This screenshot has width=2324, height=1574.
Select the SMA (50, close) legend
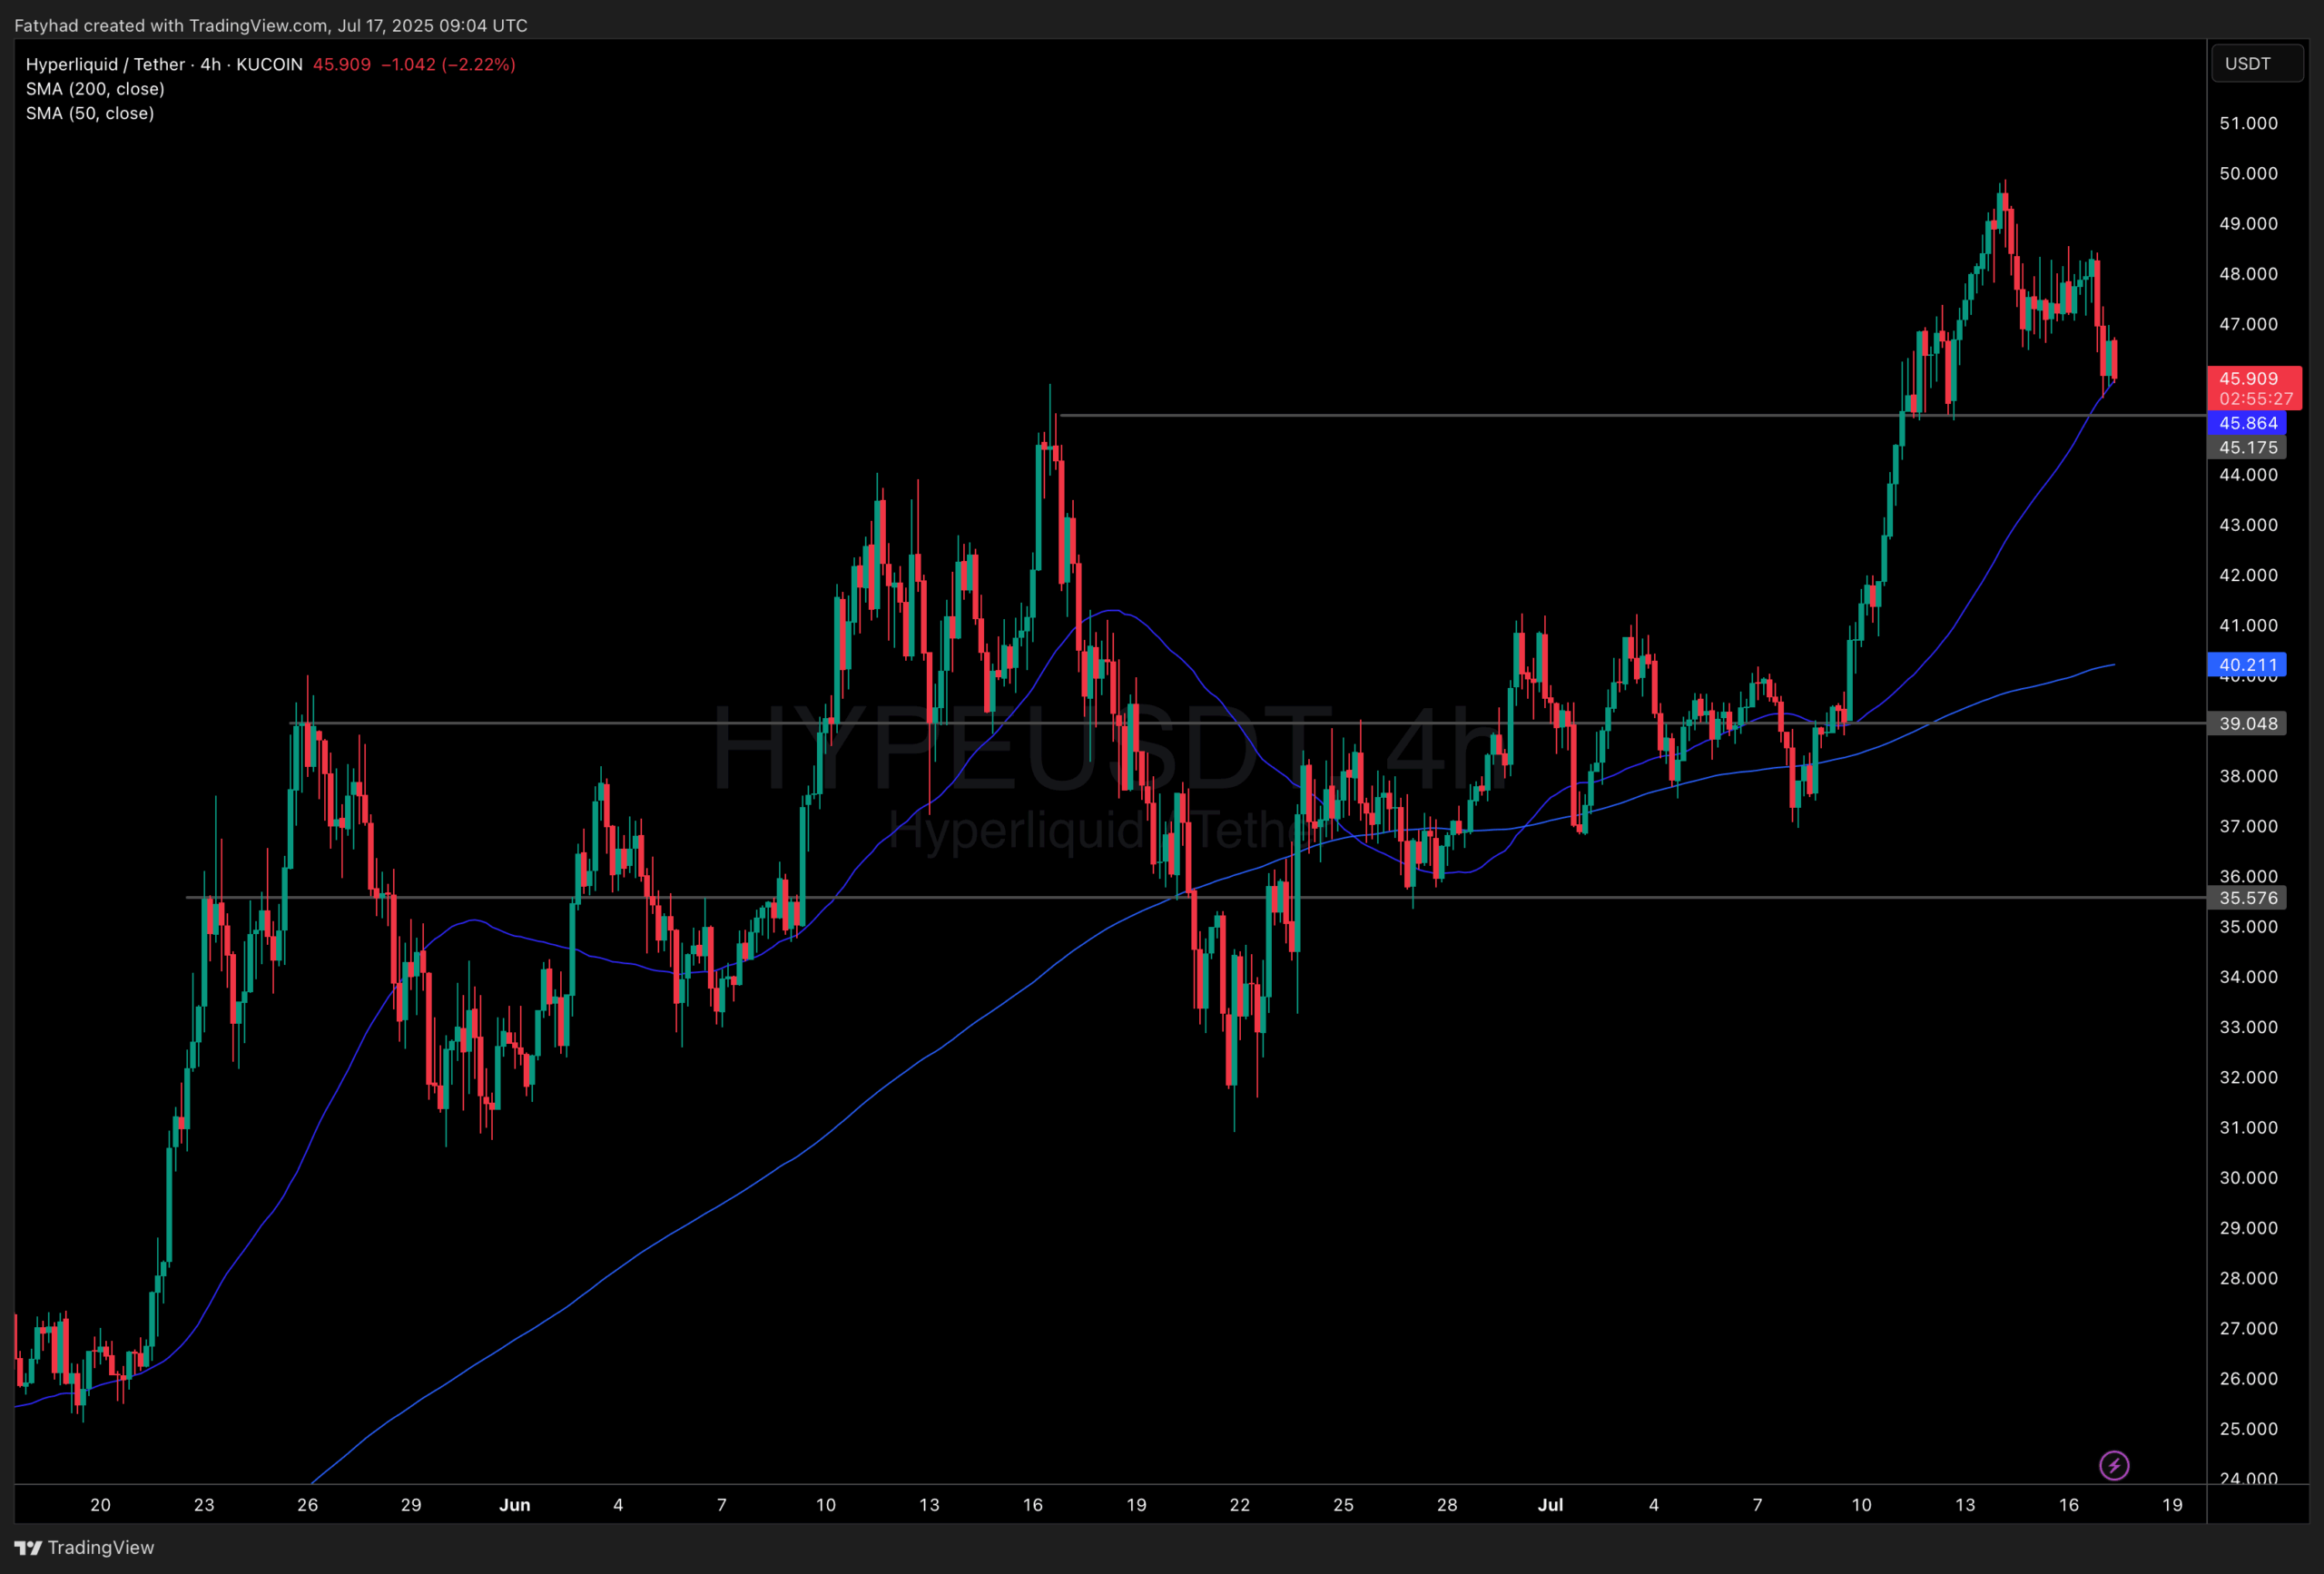90,114
